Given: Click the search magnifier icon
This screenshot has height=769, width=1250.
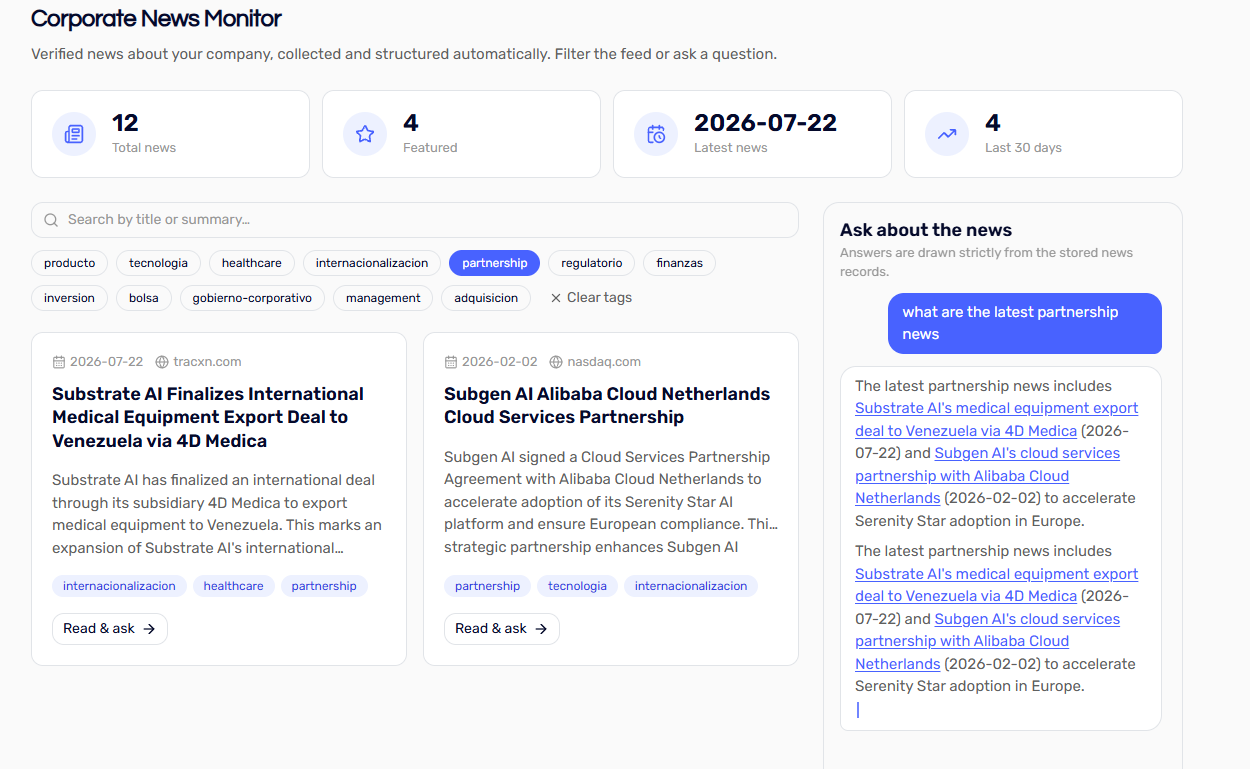Looking at the screenshot, I should 51,220.
